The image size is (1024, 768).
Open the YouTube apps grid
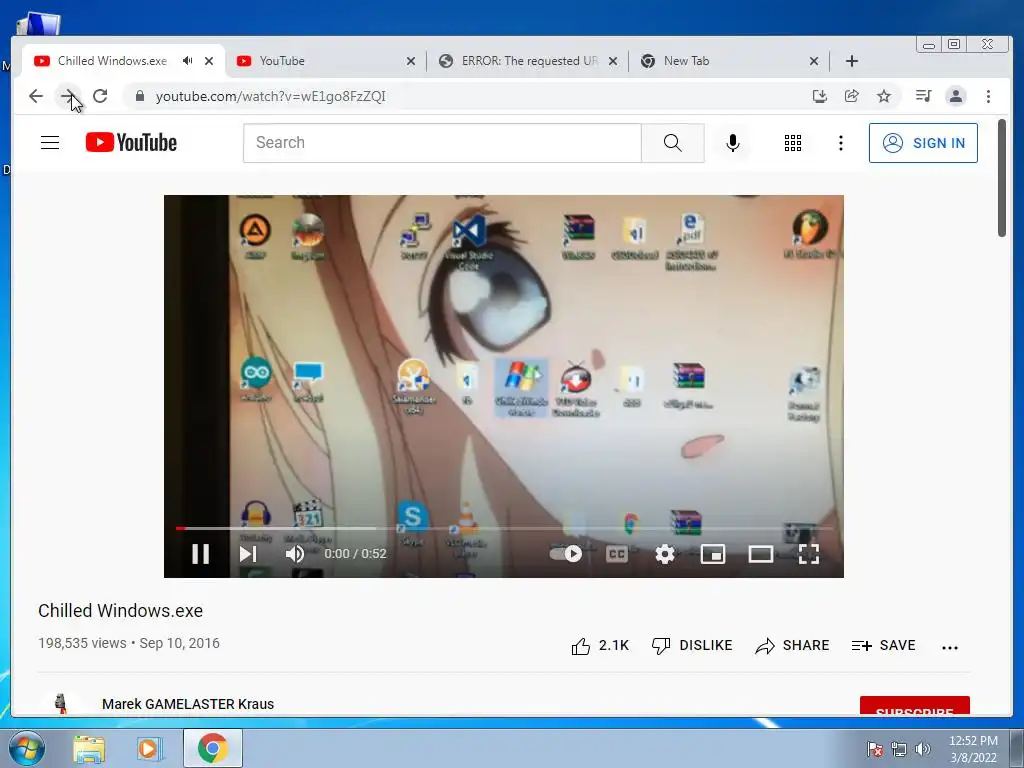click(x=793, y=142)
